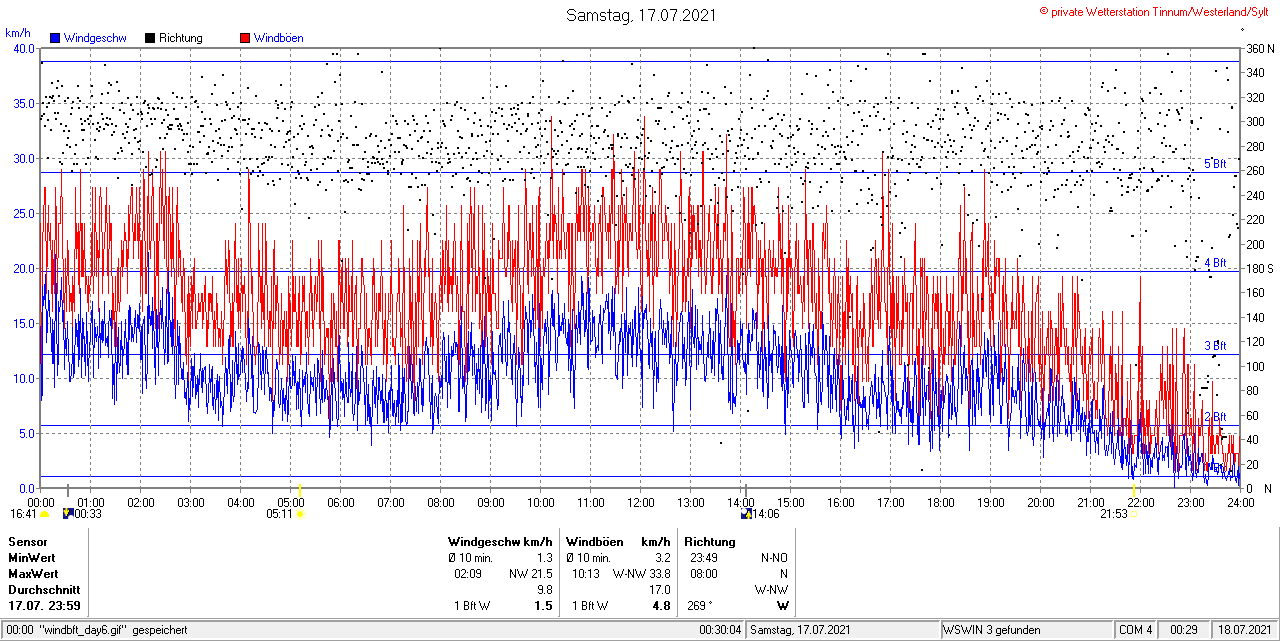The width and height of the screenshot is (1280, 641).
Task: Click the W-NW 33.8 max gust value
Action: 641,574
